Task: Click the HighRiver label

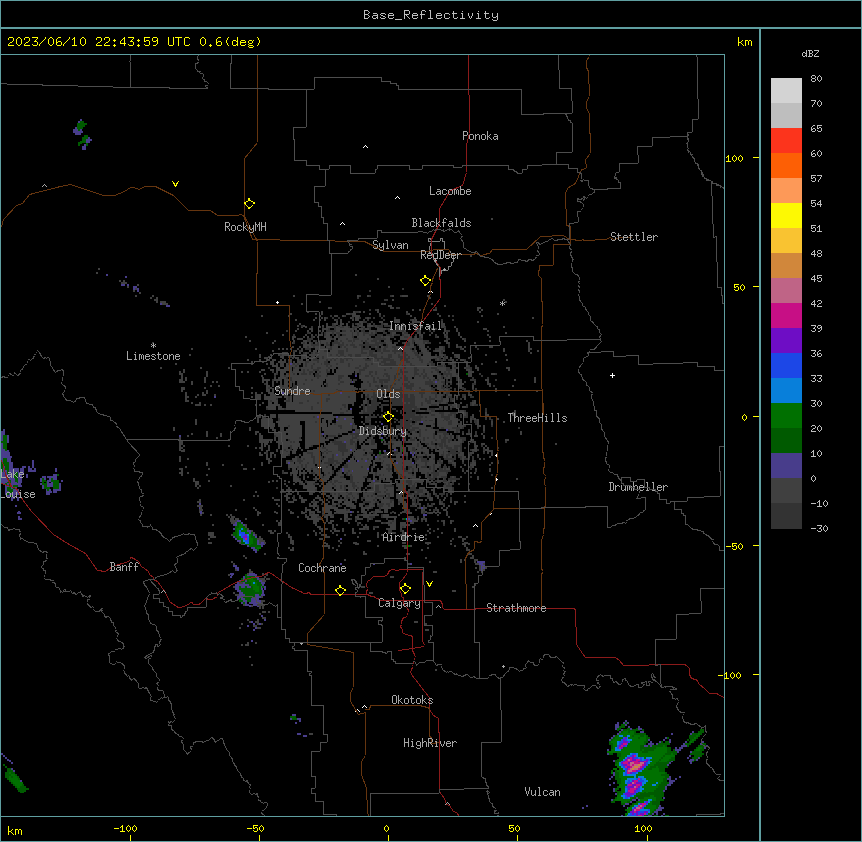Action: click(430, 743)
